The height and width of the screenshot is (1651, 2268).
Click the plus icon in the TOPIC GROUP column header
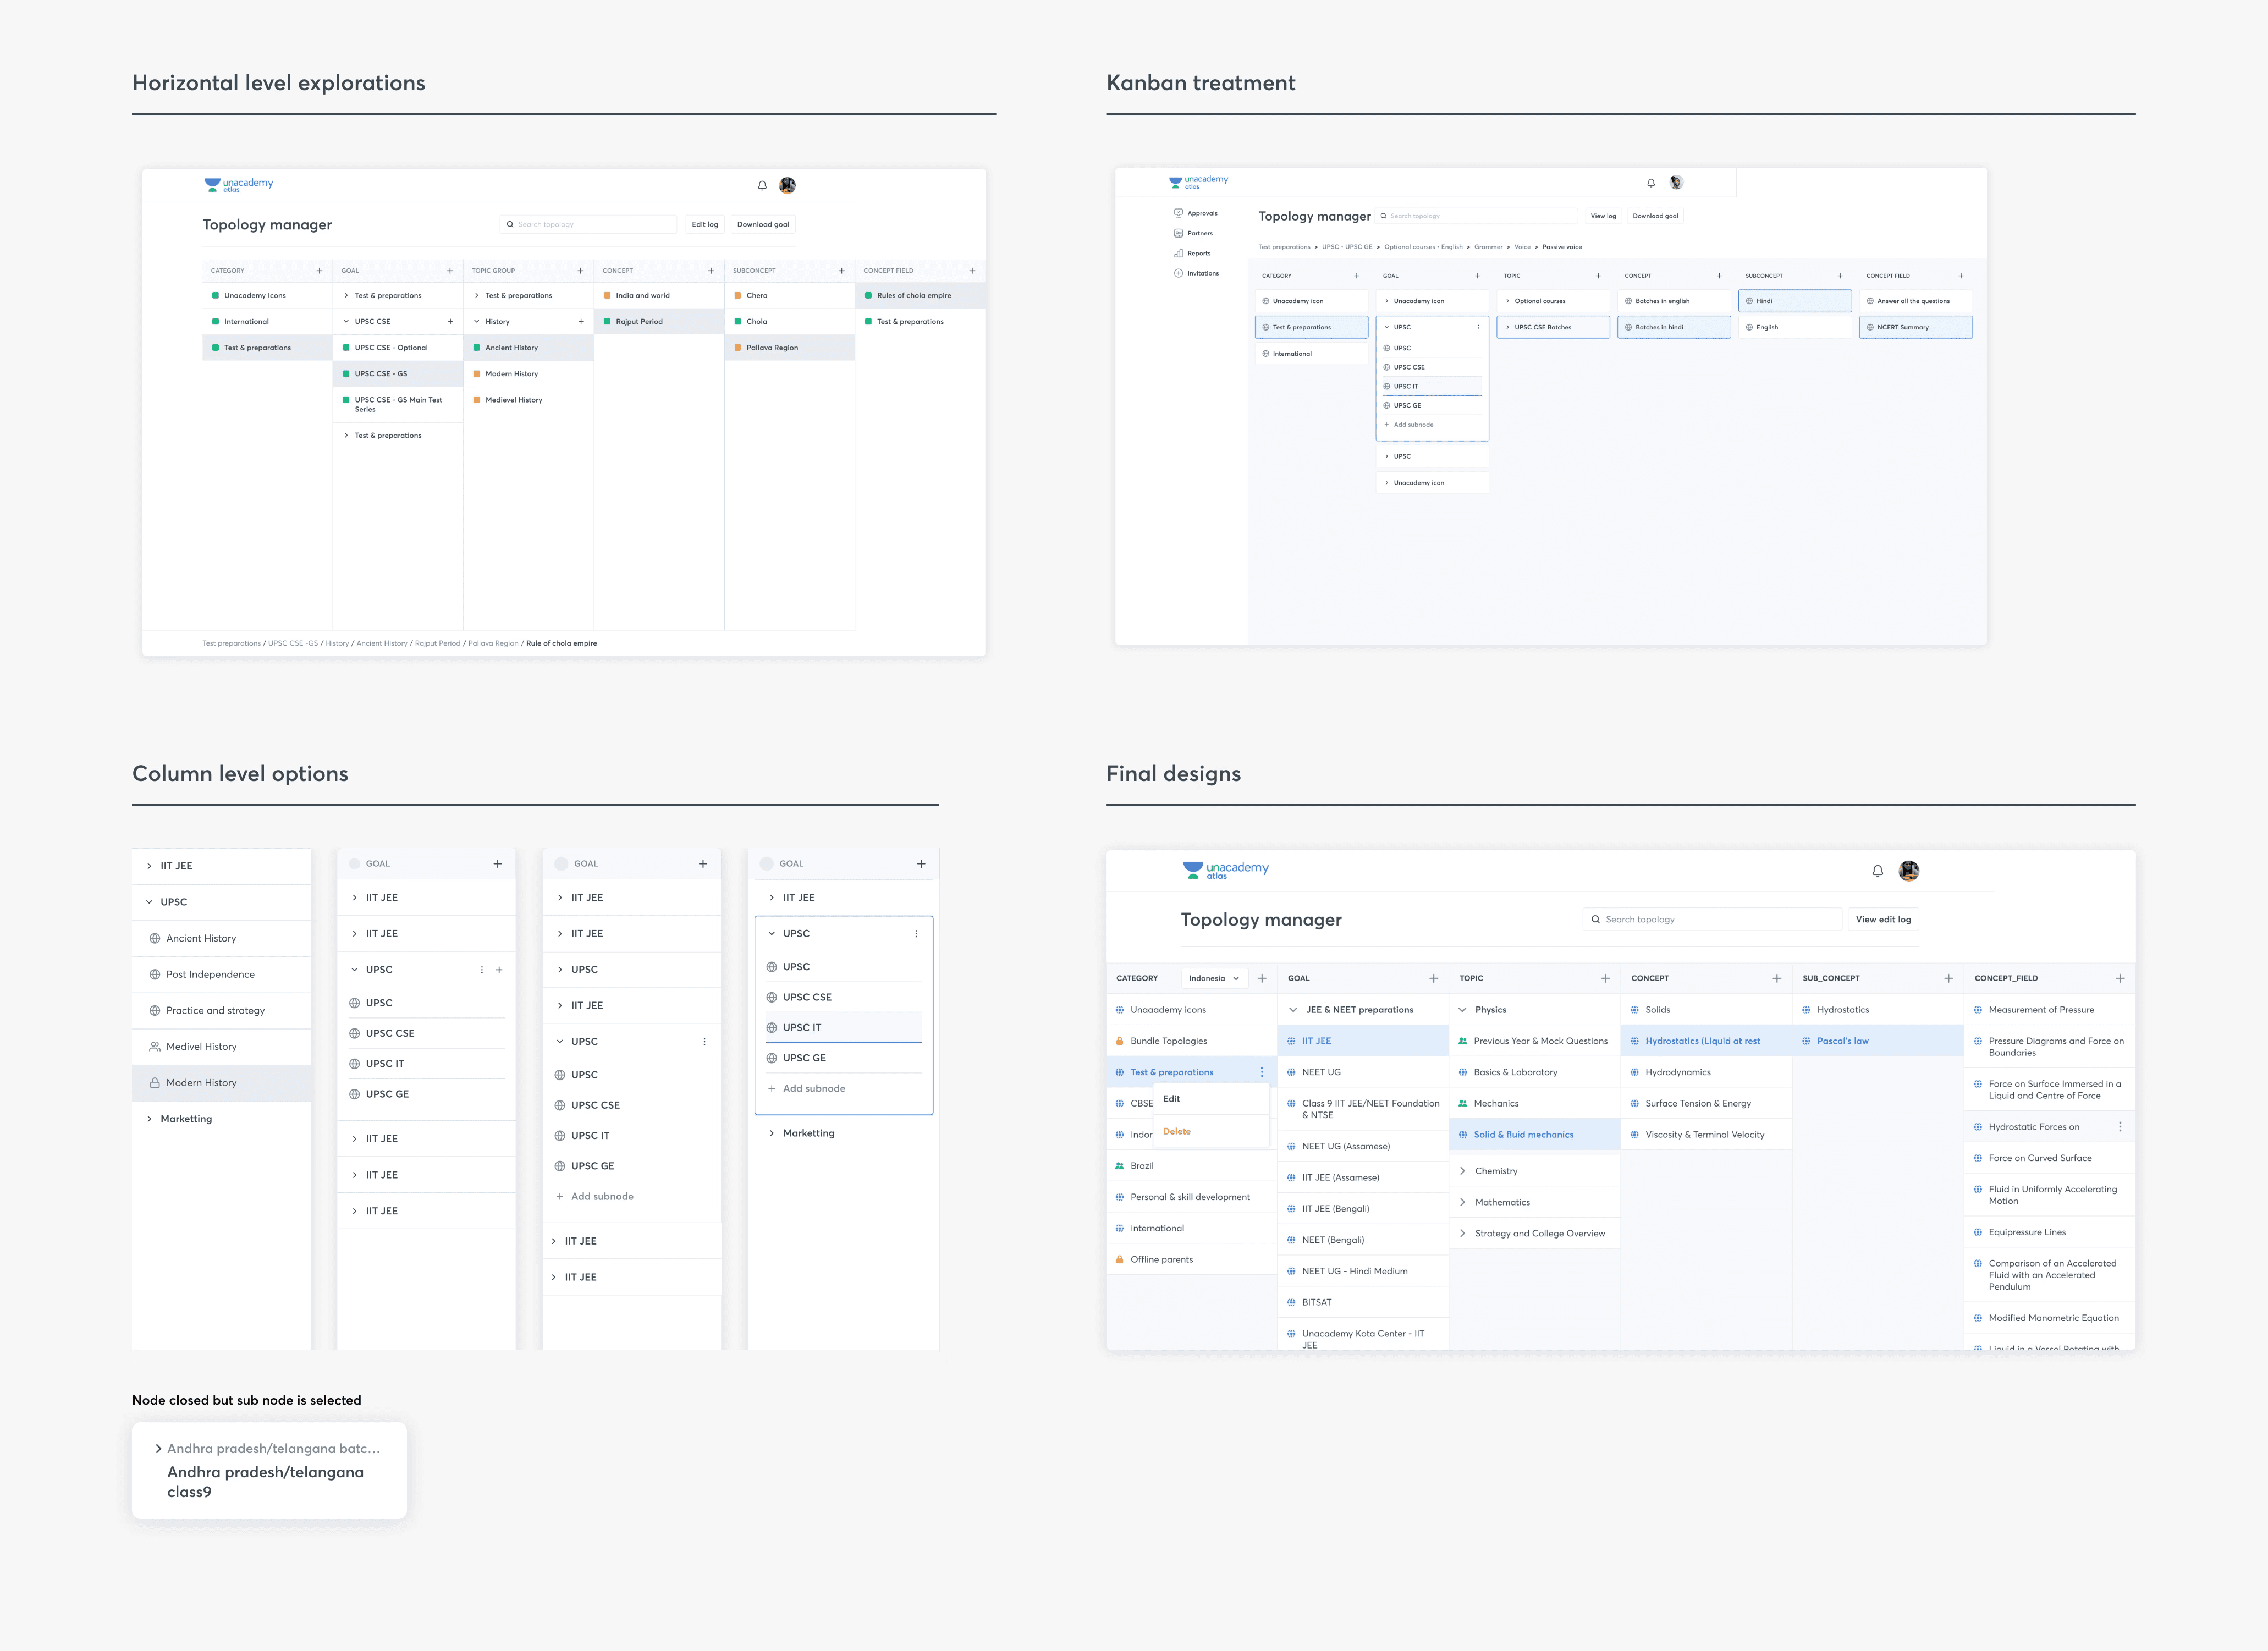pos(580,271)
